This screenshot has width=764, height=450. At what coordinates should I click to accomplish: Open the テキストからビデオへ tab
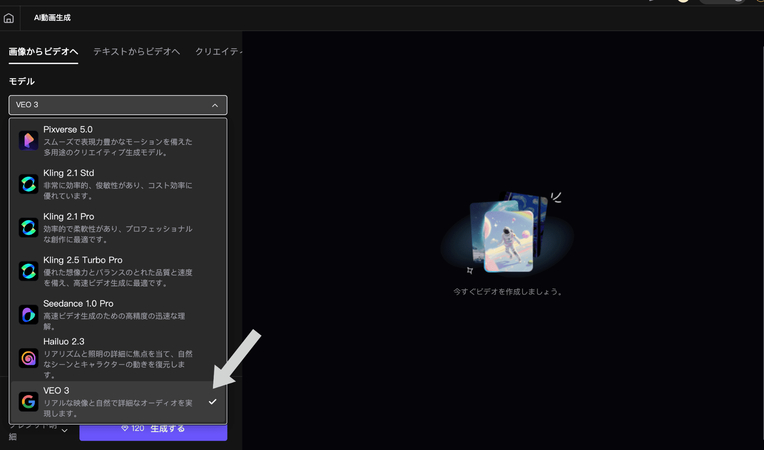[x=136, y=51]
